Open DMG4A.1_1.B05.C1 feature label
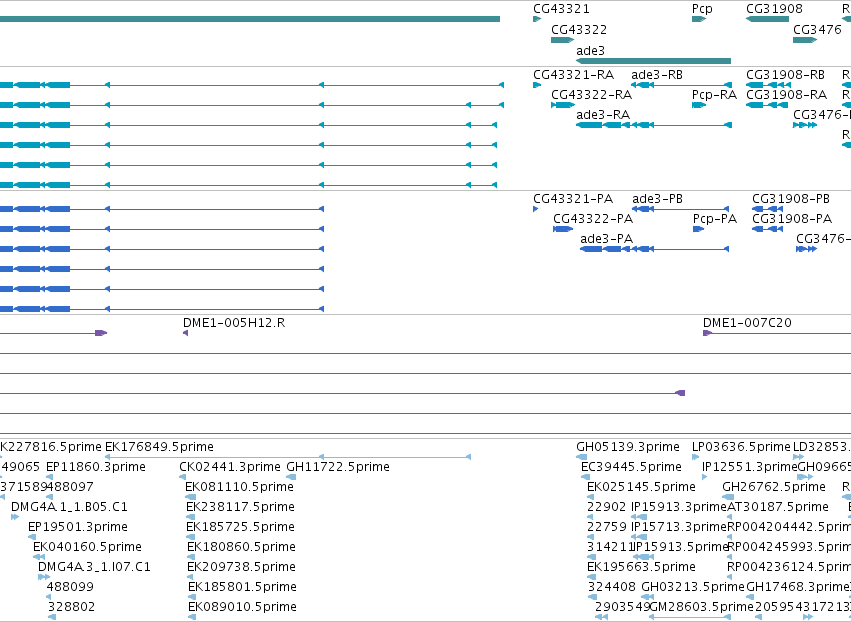The width and height of the screenshot is (851, 622). [x=69, y=507]
